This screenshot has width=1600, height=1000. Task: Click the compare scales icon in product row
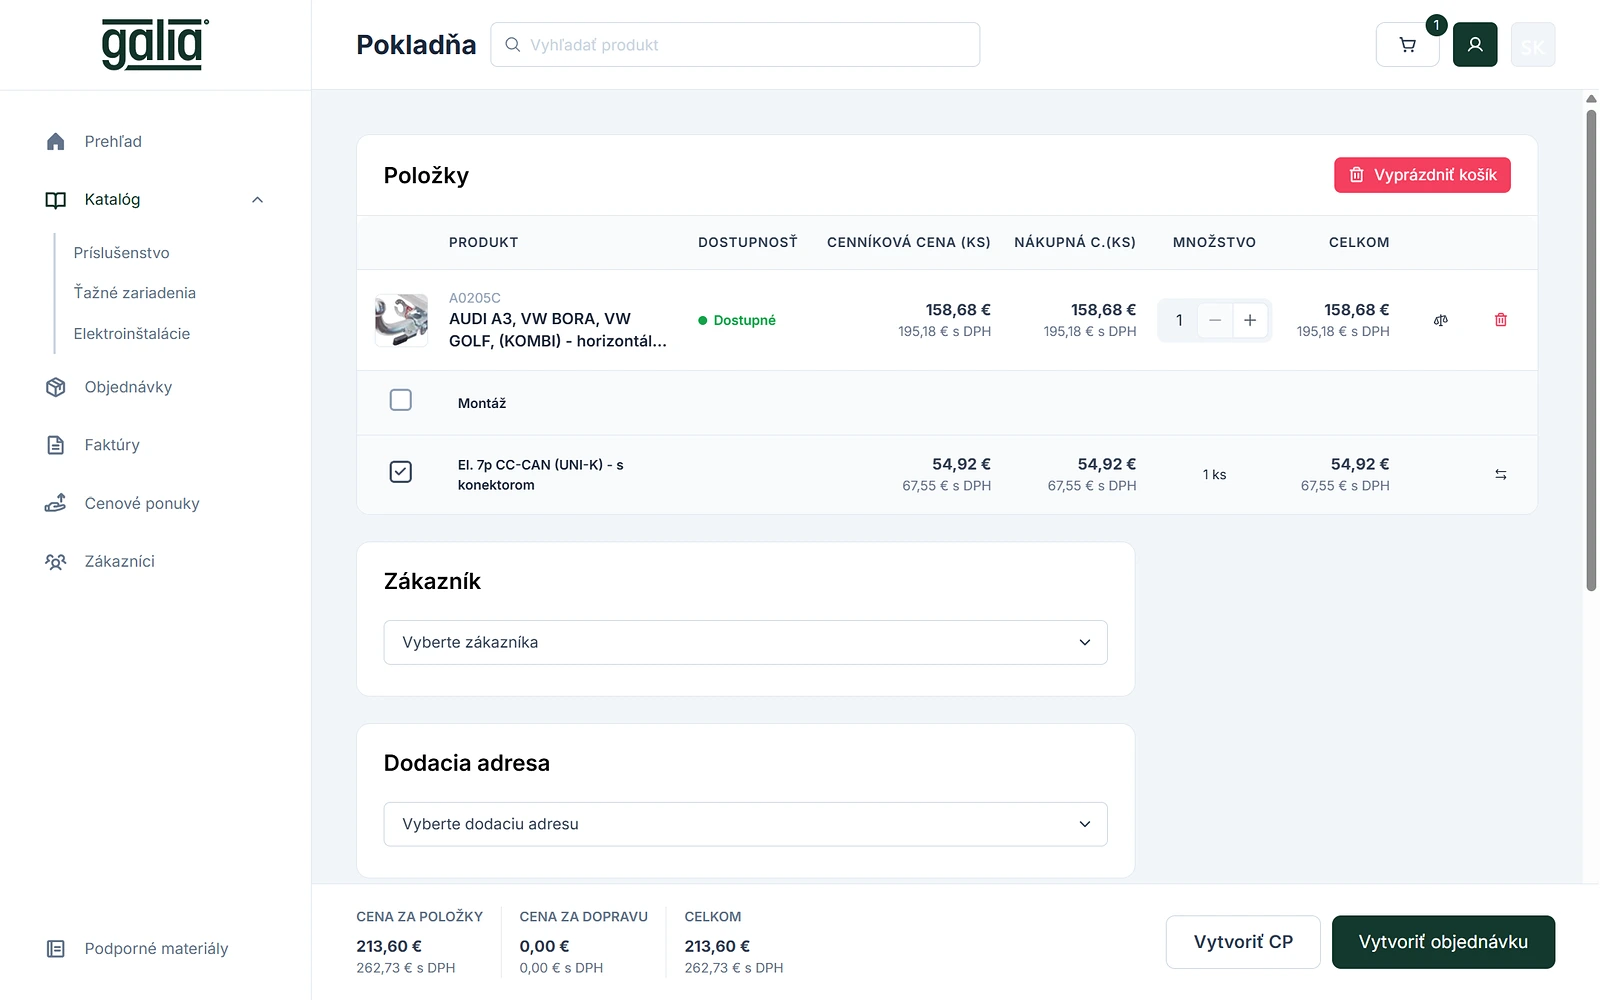[1441, 320]
